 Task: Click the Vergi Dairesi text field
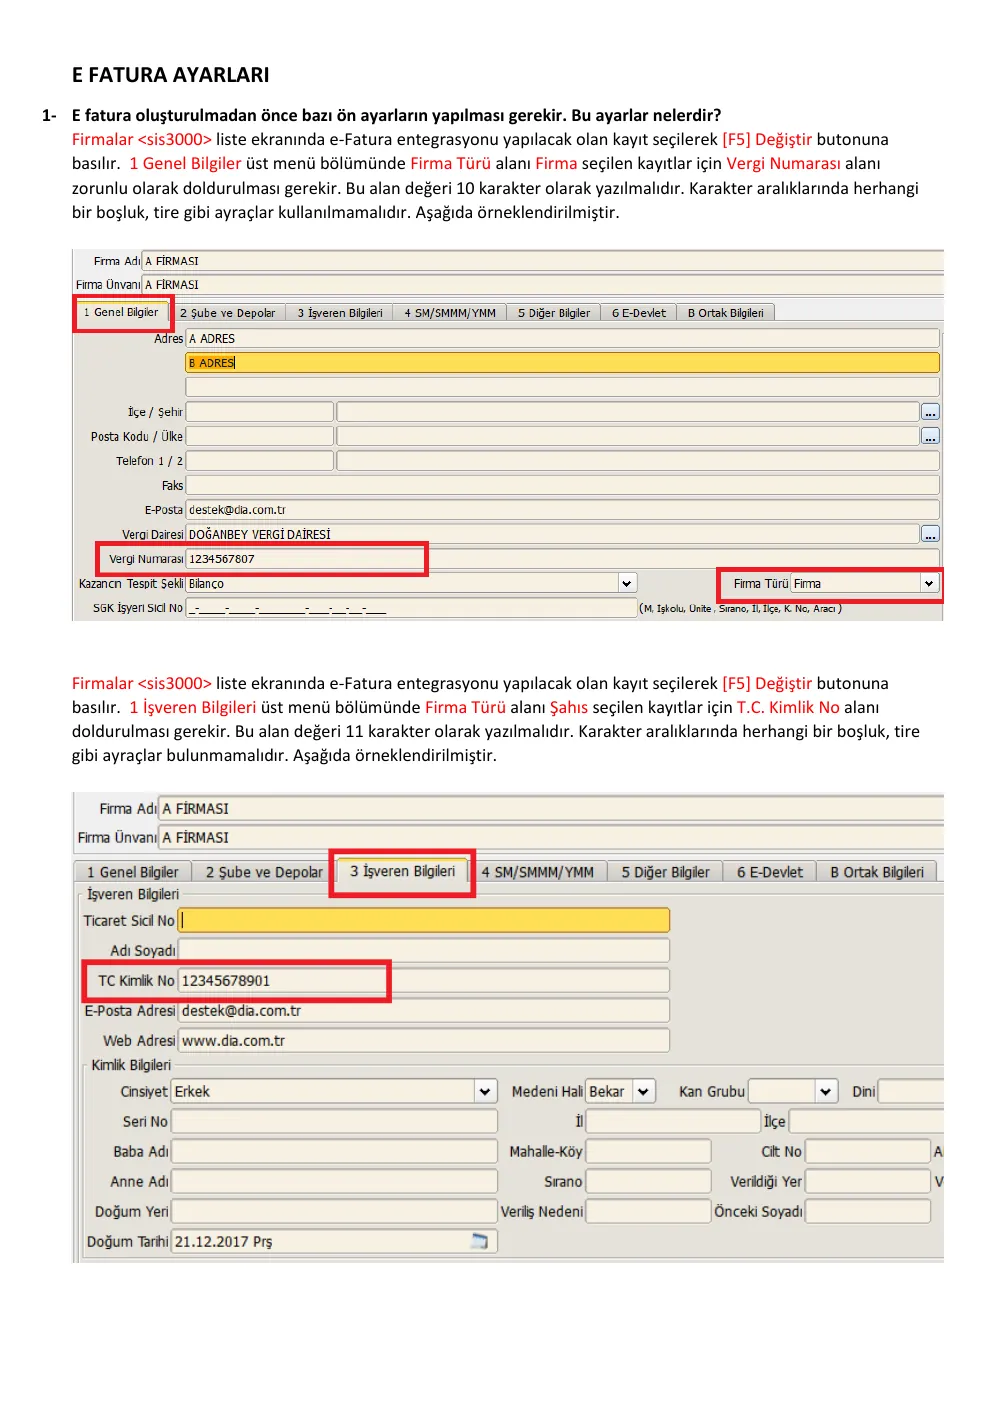click(553, 534)
